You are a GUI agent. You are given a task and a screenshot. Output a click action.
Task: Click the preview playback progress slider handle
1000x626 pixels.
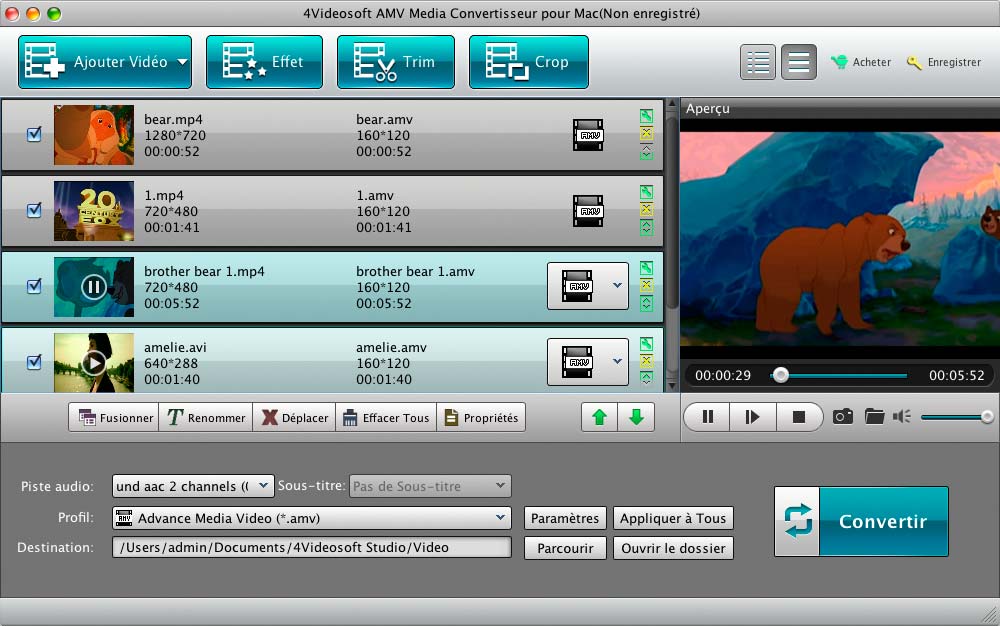pos(780,375)
